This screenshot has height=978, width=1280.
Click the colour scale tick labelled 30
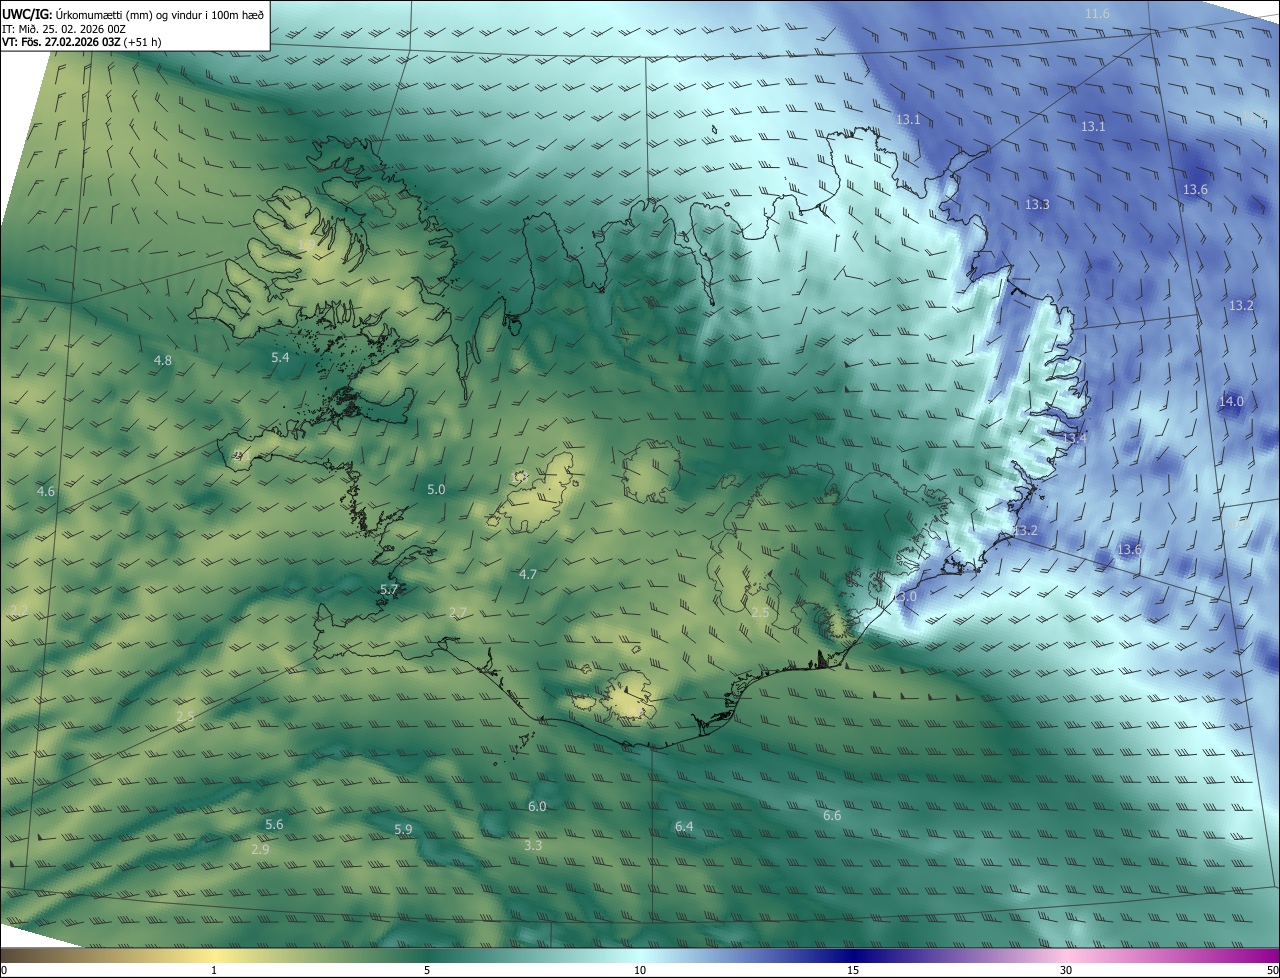tap(1066, 971)
